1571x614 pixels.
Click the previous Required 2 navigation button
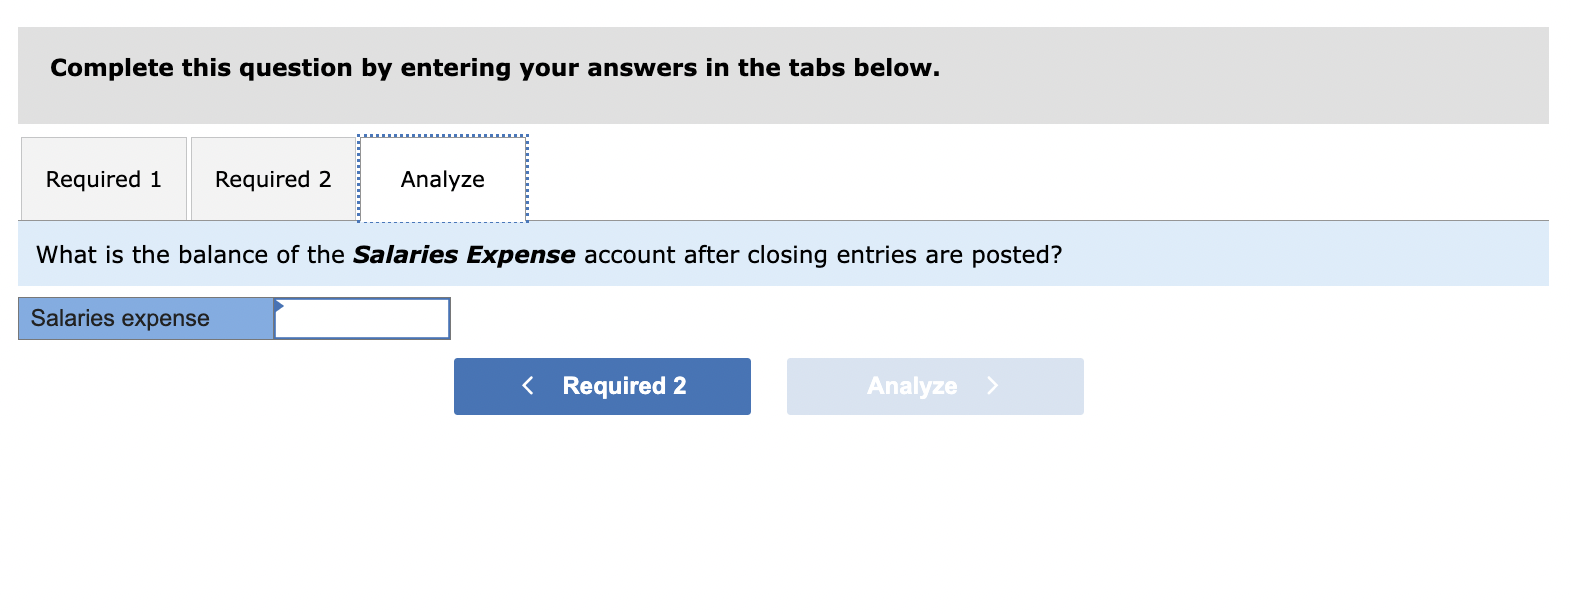pos(601,386)
